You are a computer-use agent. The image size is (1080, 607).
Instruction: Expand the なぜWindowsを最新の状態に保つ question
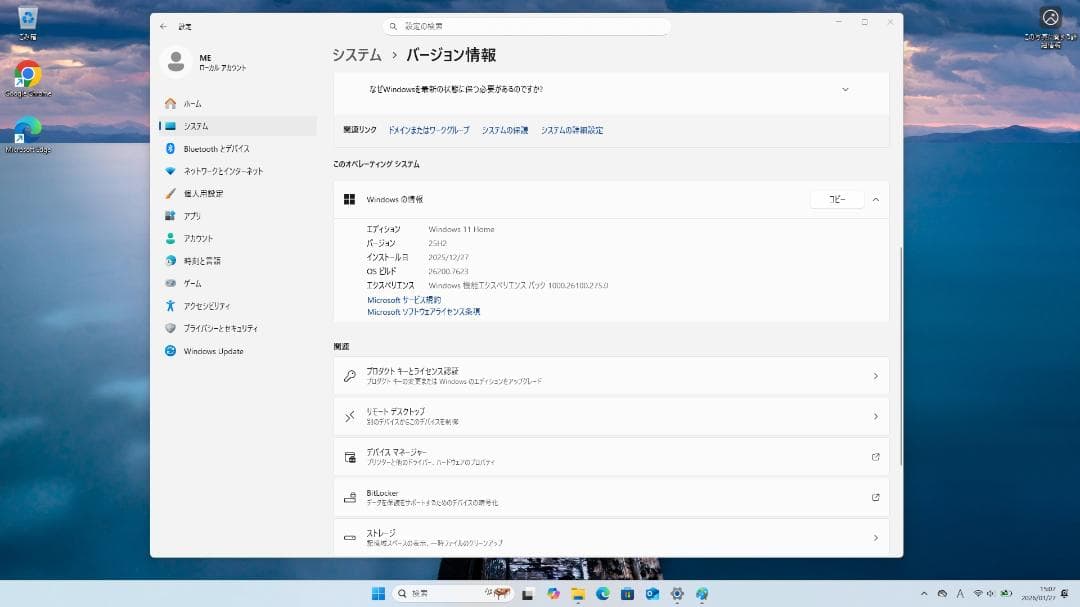click(845, 88)
